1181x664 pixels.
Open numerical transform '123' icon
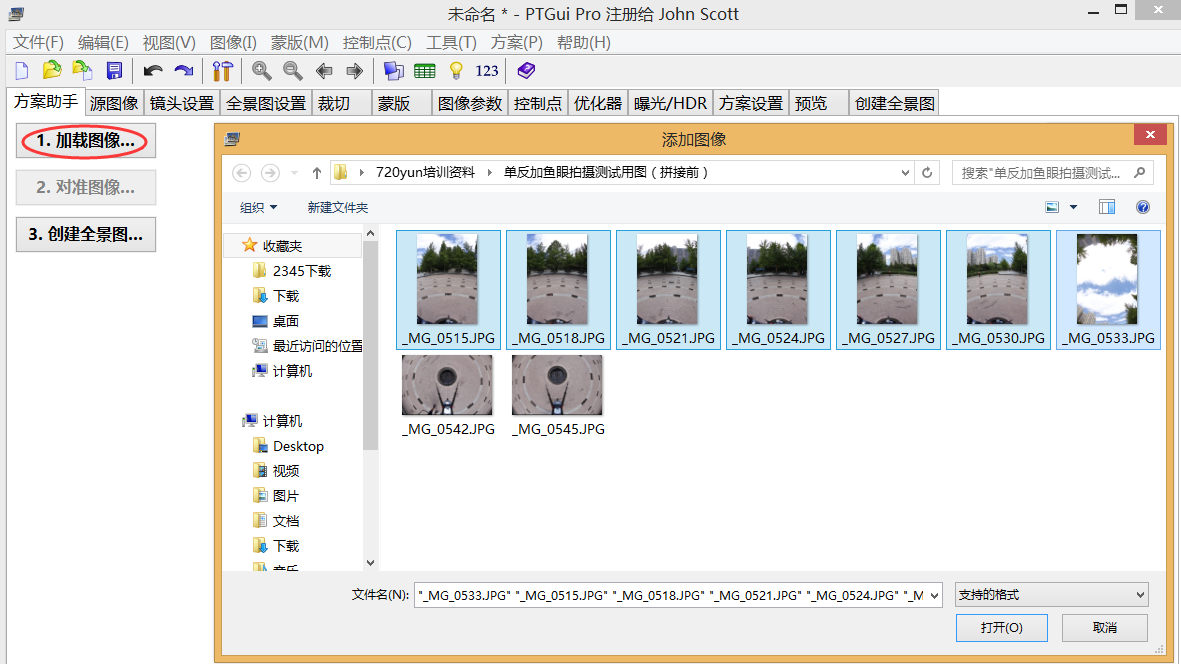[487, 70]
